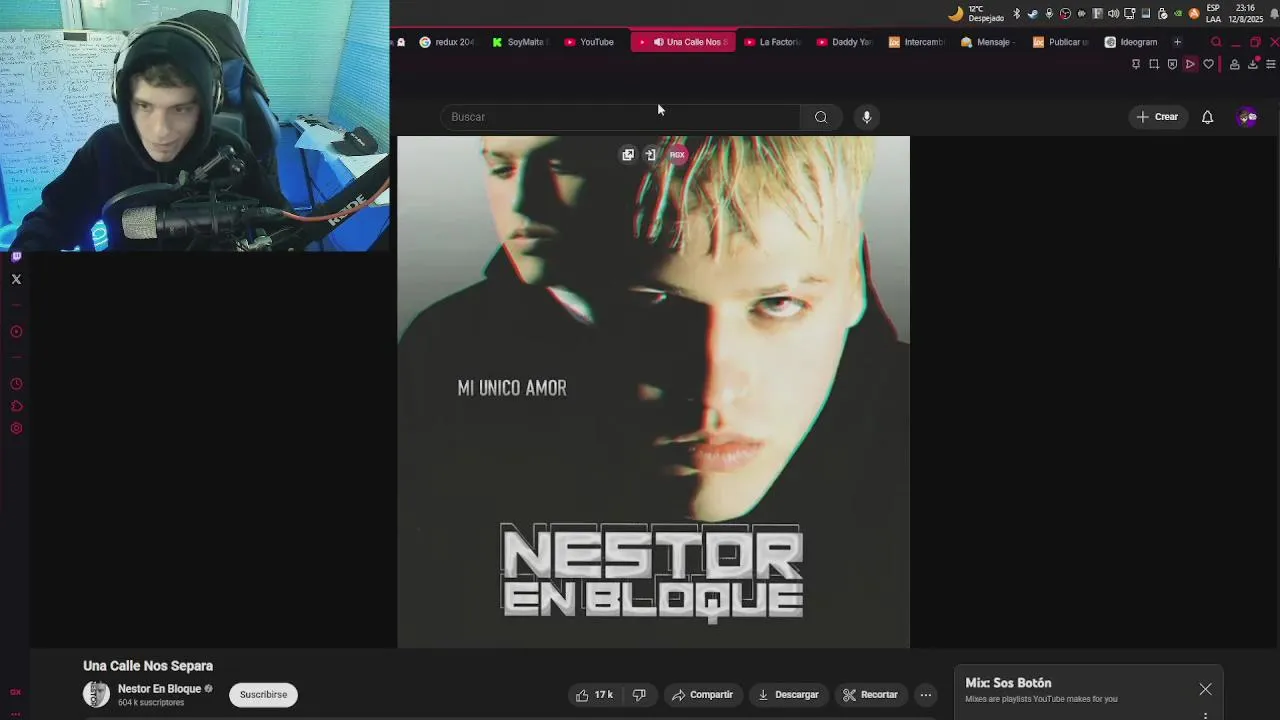Open the Player icon in Opera sidebar
The width and height of the screenshot is (1280, 720).
coord(16,332)
